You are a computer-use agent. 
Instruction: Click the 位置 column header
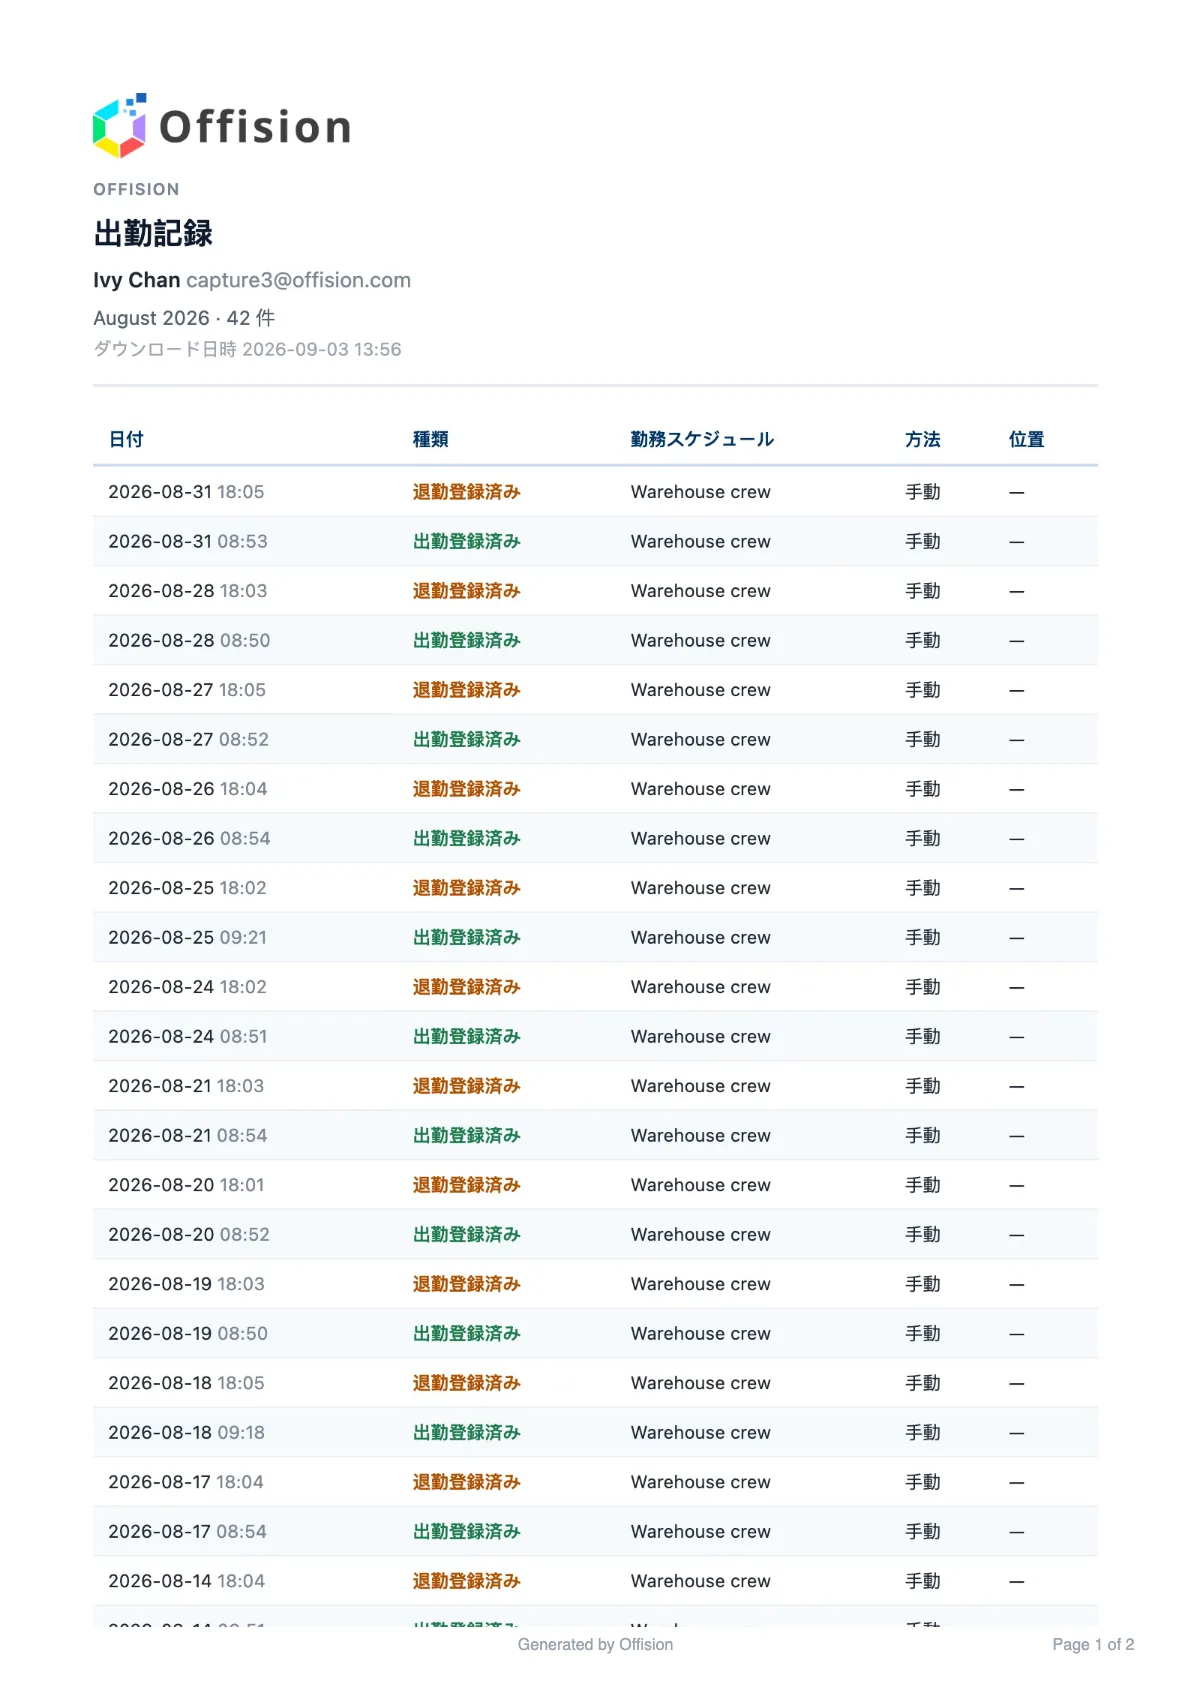(1026, 439)
